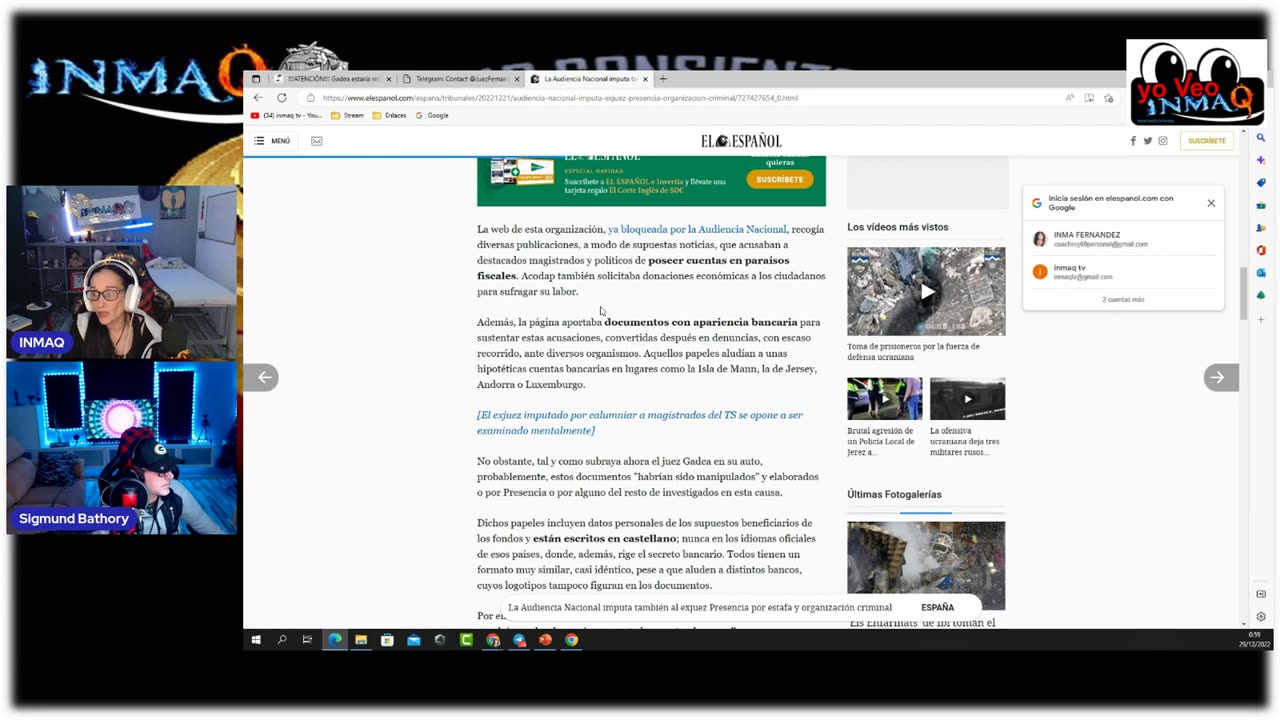The image size is (1280, 720).
Task: Click the ESPAÑA section label in sticky bar
Action: point(937,607)
